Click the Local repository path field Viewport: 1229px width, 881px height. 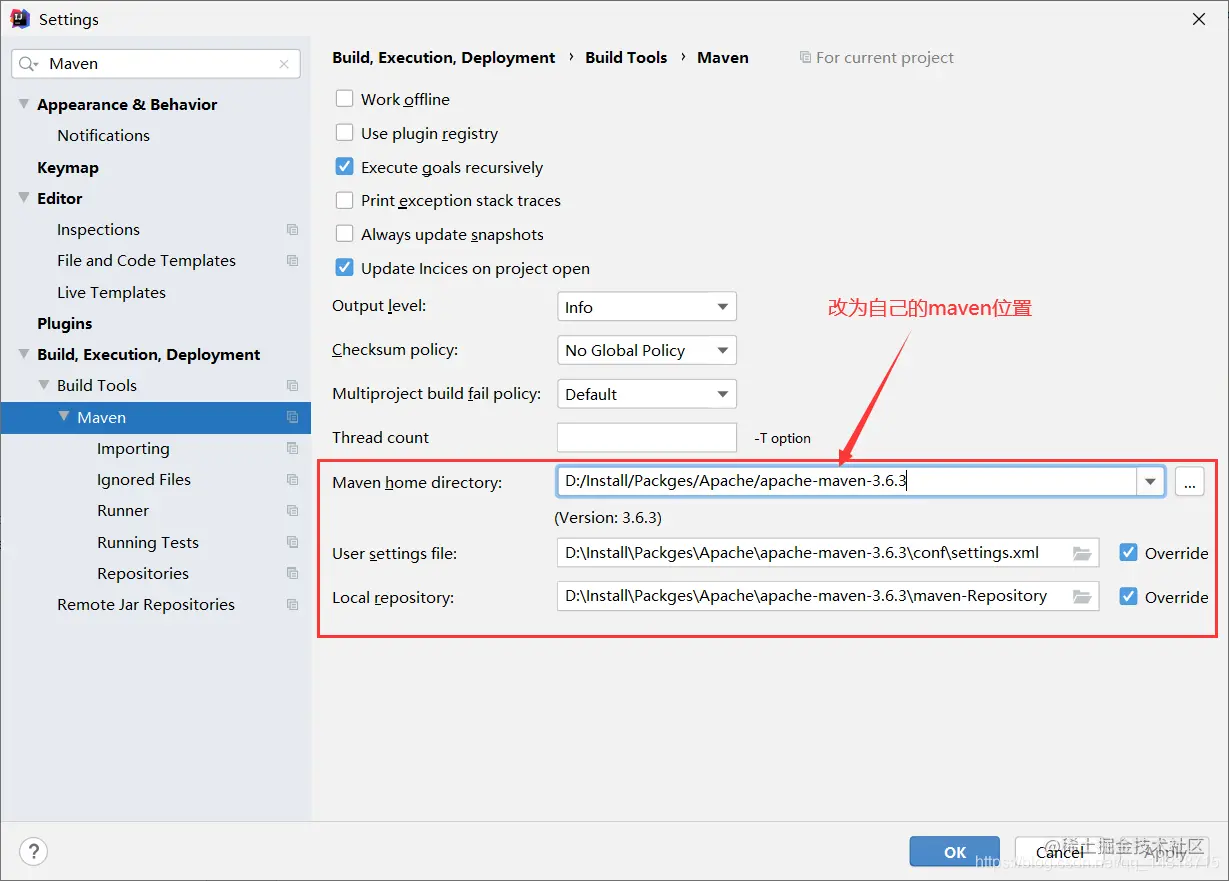pos(828,597)
